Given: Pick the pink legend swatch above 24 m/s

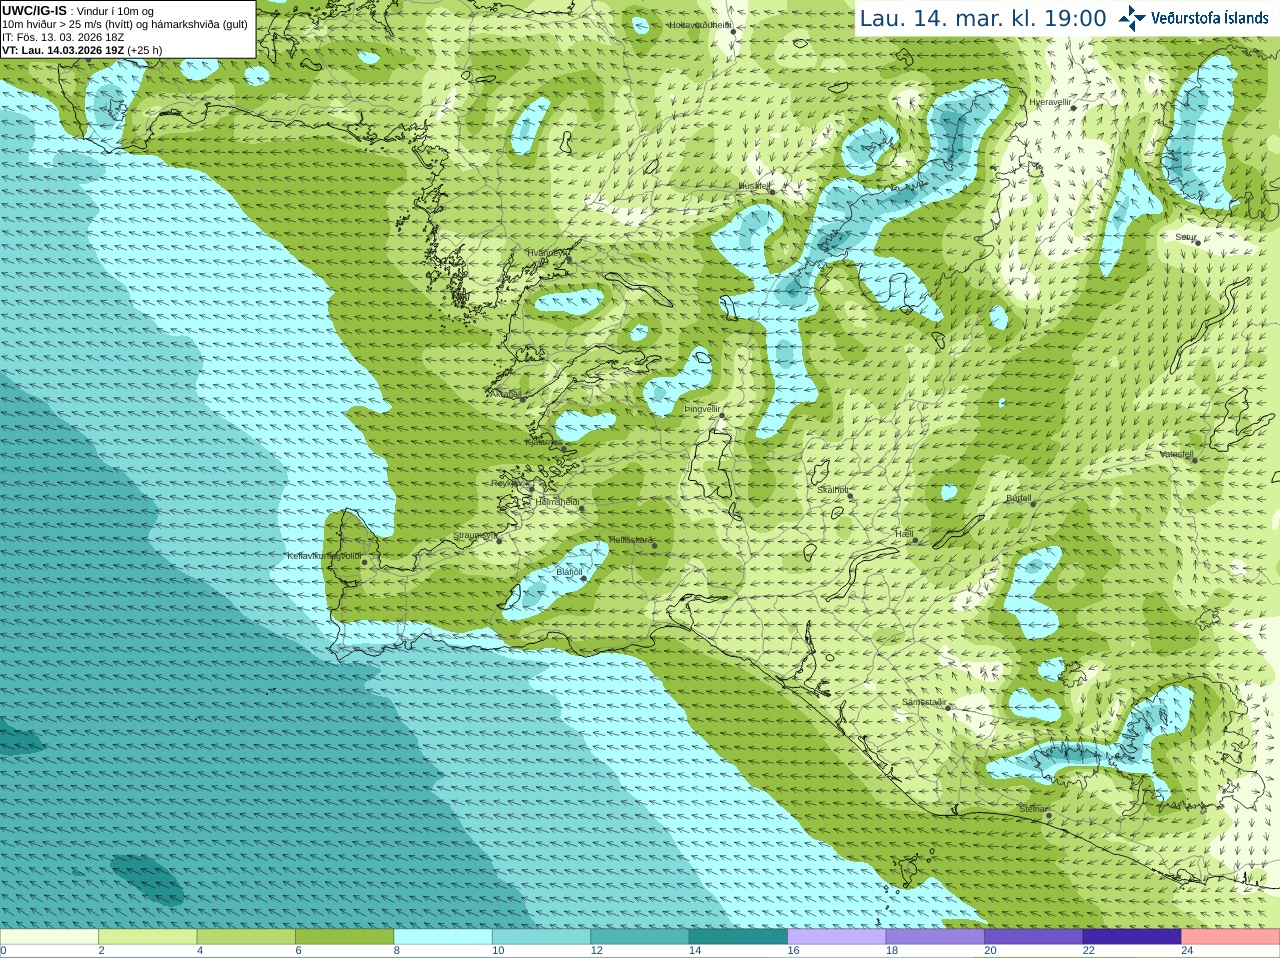Looking at the screenshot, I should click(1231, 937).
